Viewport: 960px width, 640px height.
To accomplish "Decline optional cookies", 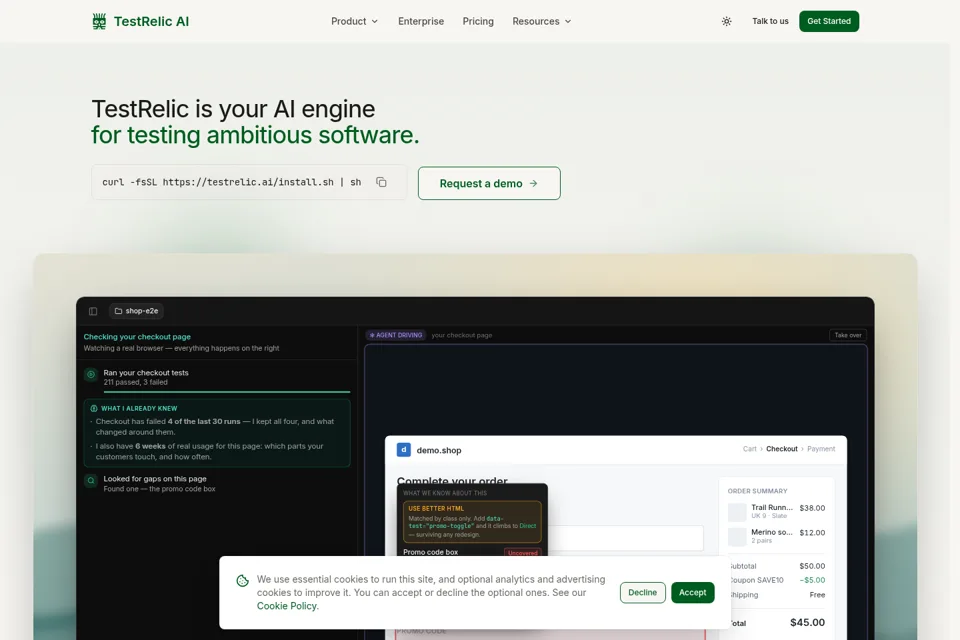I will point(642,592).
